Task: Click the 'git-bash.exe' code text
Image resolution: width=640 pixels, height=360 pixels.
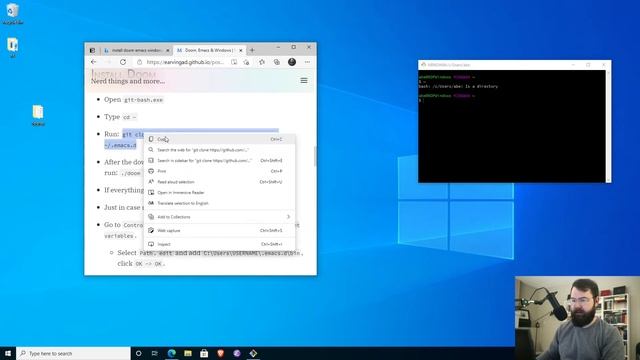Action: pos(143,100)
